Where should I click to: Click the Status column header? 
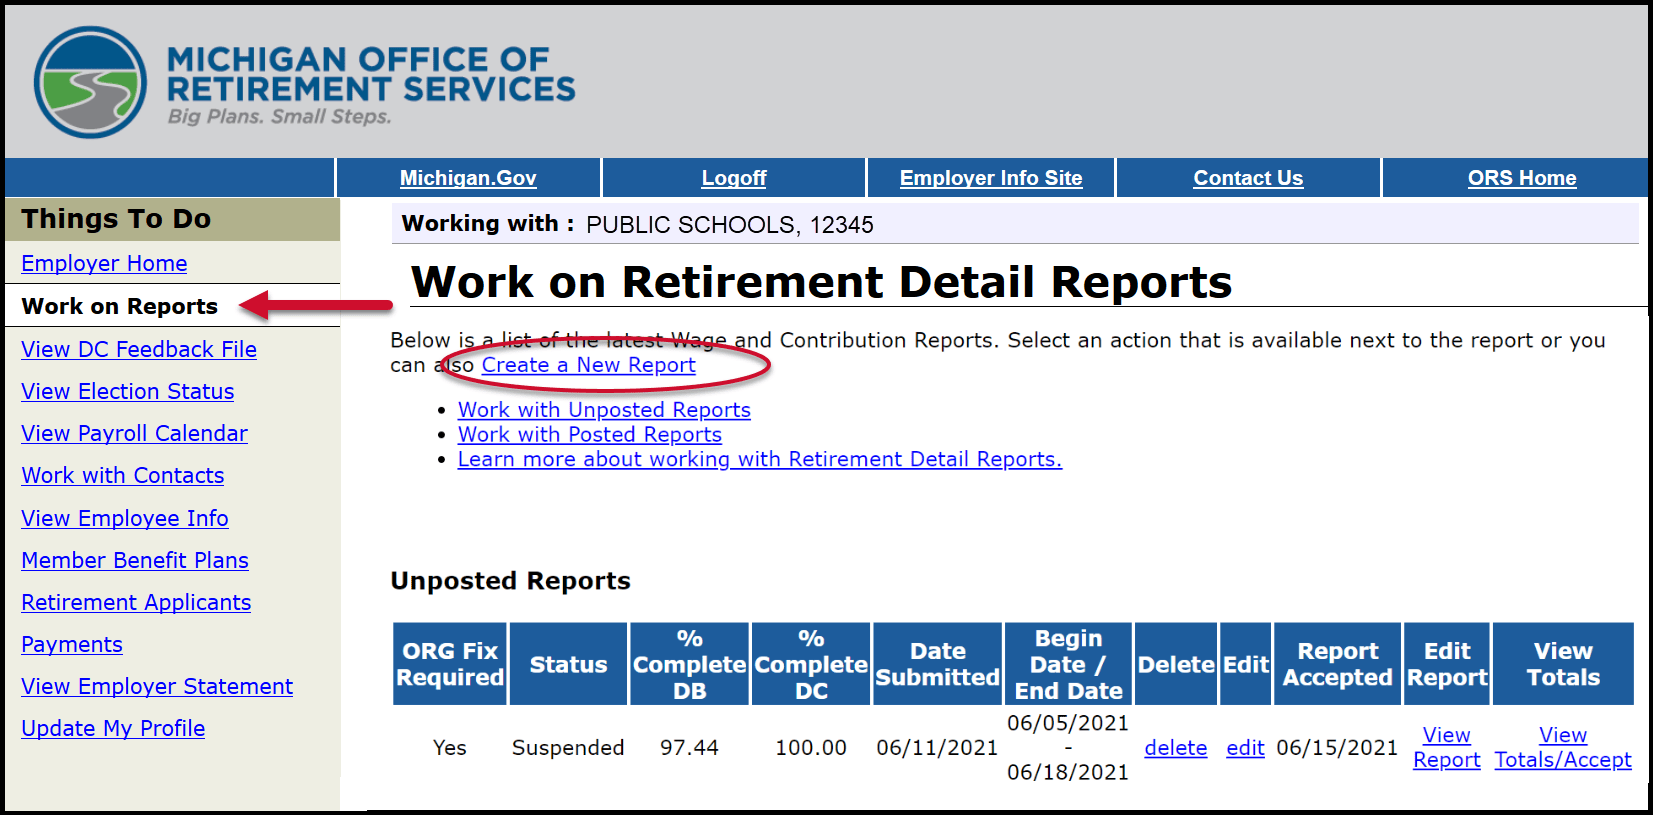pos(569,664)
